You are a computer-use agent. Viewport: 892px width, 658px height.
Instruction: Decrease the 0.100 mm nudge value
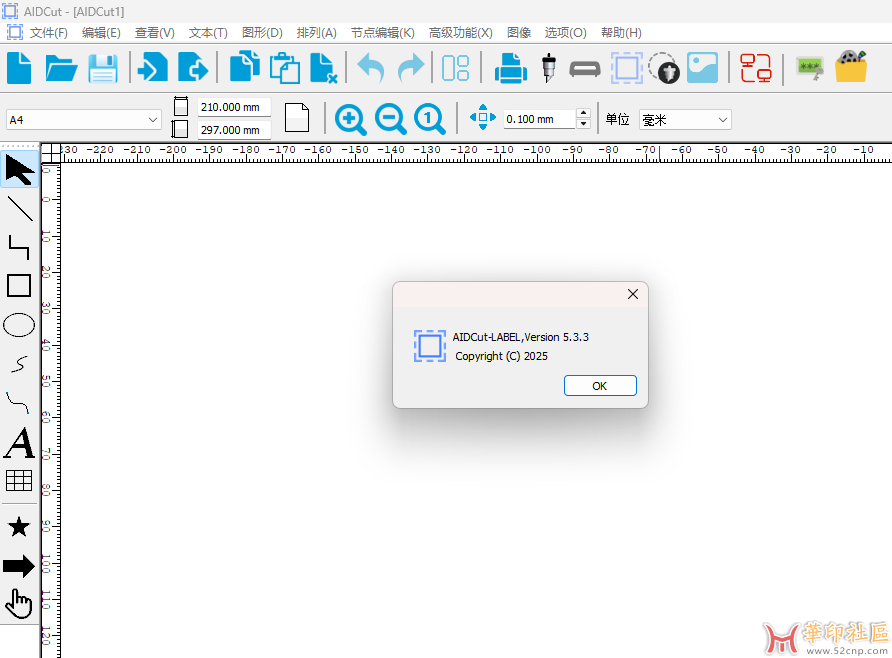pyautogui.click(x=583, y=124)
